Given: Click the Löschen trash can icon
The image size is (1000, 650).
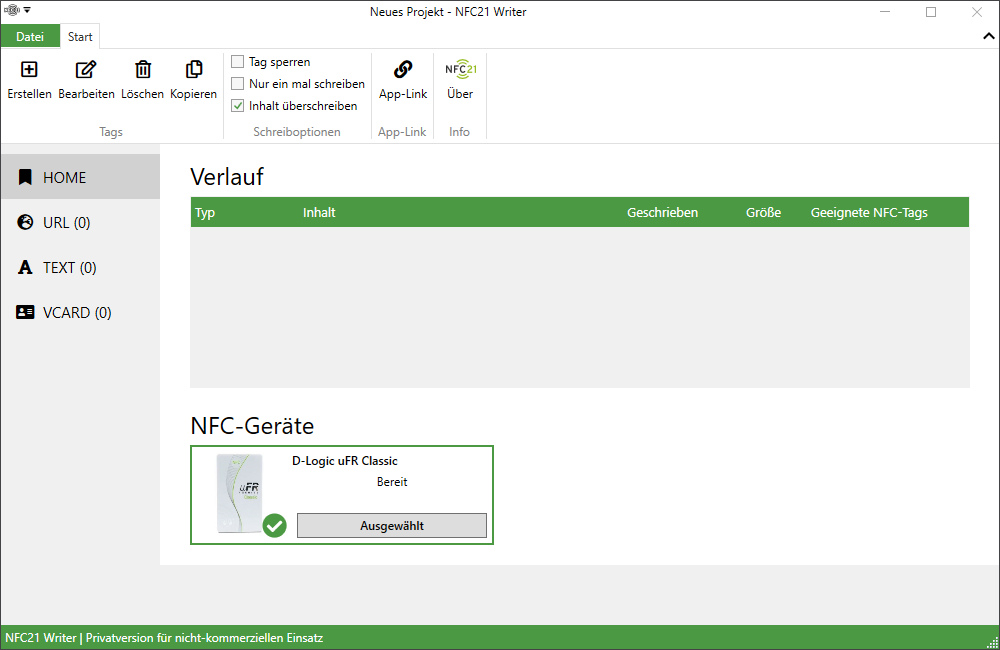Looking at the screenshot, I should click(x=143, y=69).
